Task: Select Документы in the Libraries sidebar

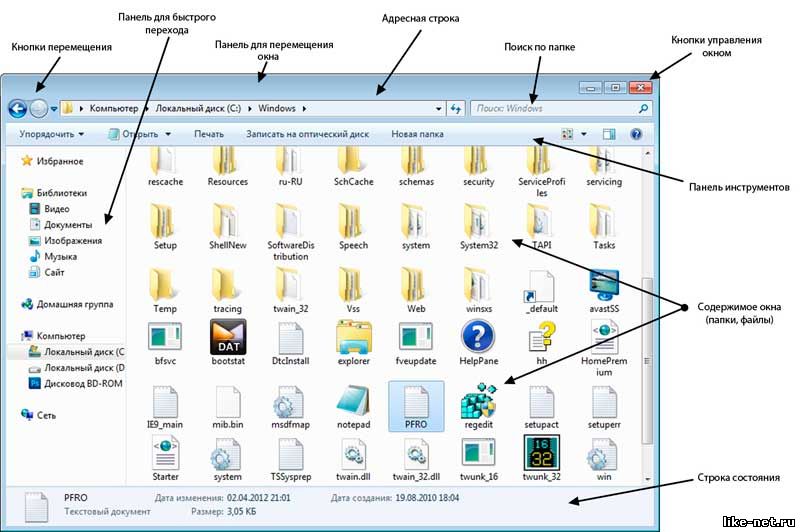Action: 68,225
